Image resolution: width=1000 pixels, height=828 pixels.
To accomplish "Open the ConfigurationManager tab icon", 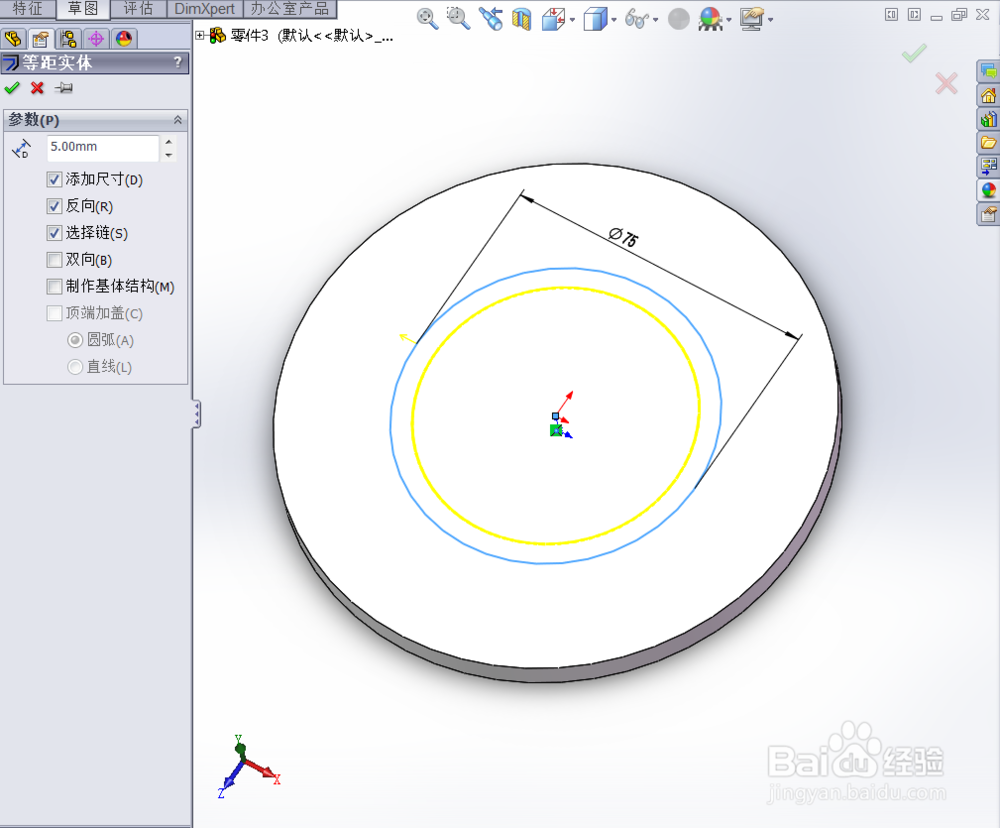I will pyautogui.click(x=68, y=39).
